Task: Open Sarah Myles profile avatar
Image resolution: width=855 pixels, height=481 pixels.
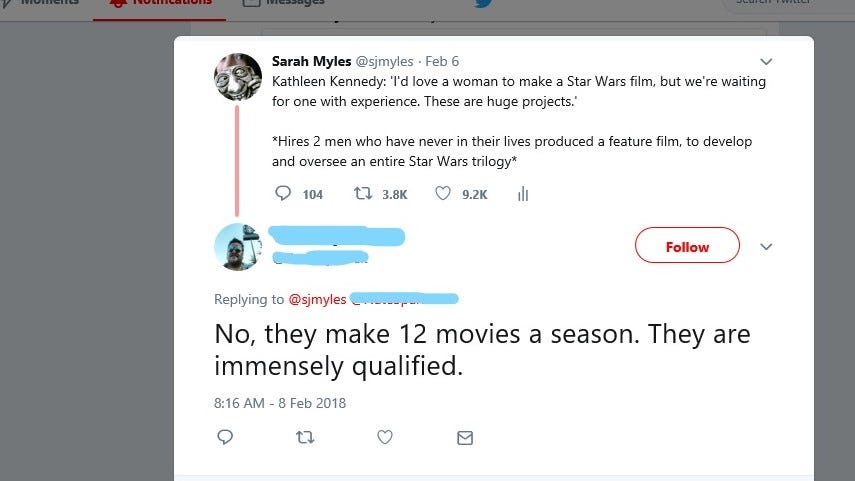Action: click(238, 77)
